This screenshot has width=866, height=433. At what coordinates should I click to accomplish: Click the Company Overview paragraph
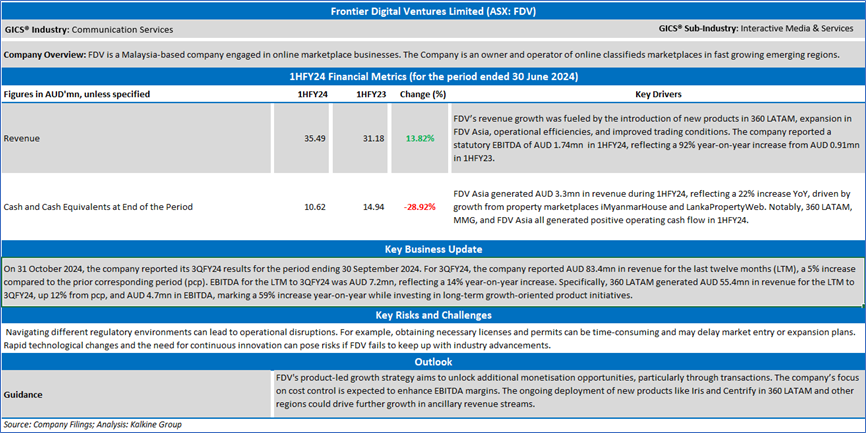pyautogui.click(x=422, y=55)
